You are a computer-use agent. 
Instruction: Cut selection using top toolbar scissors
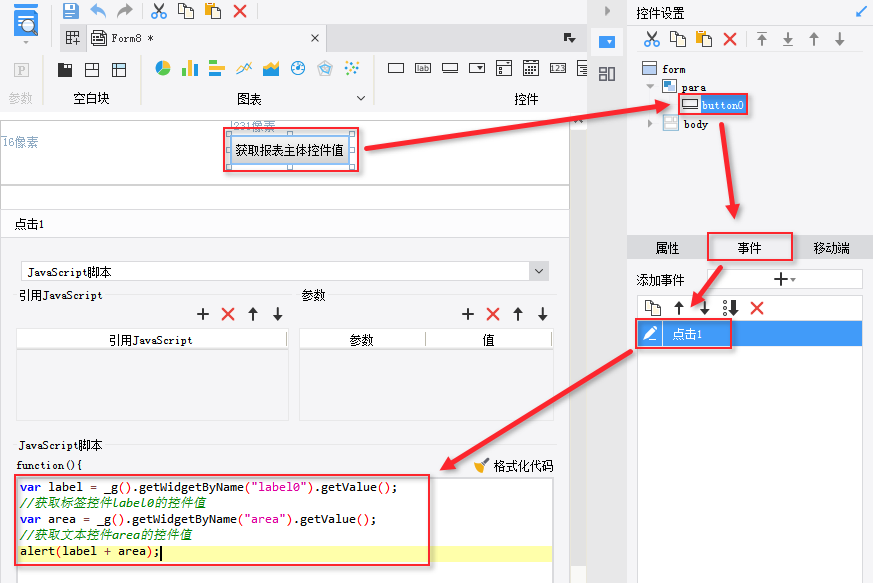pos(159,11)
